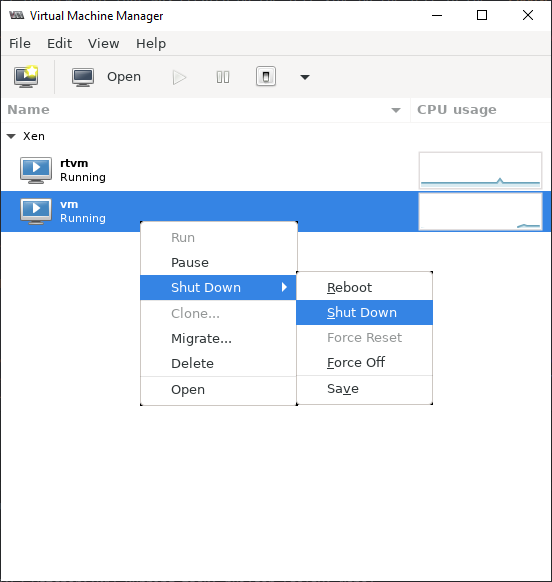Click the vm running monitor icon
Viewport: 552px width, 582px height.
tap(36, 211)
